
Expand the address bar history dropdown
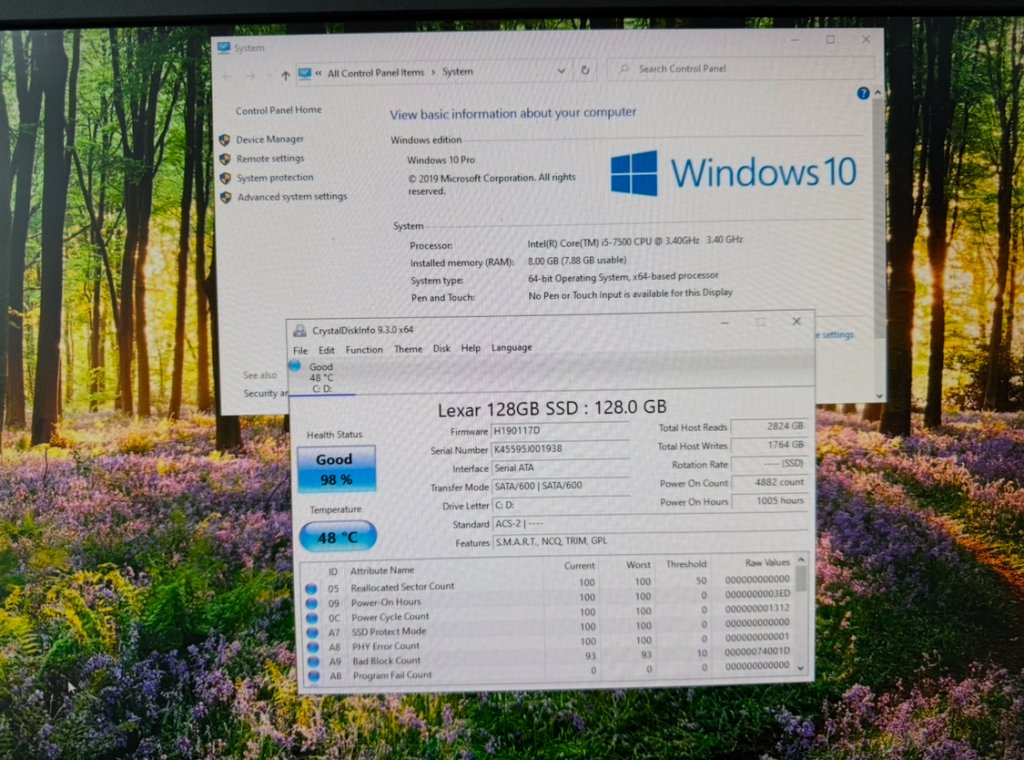coord(561,71)
